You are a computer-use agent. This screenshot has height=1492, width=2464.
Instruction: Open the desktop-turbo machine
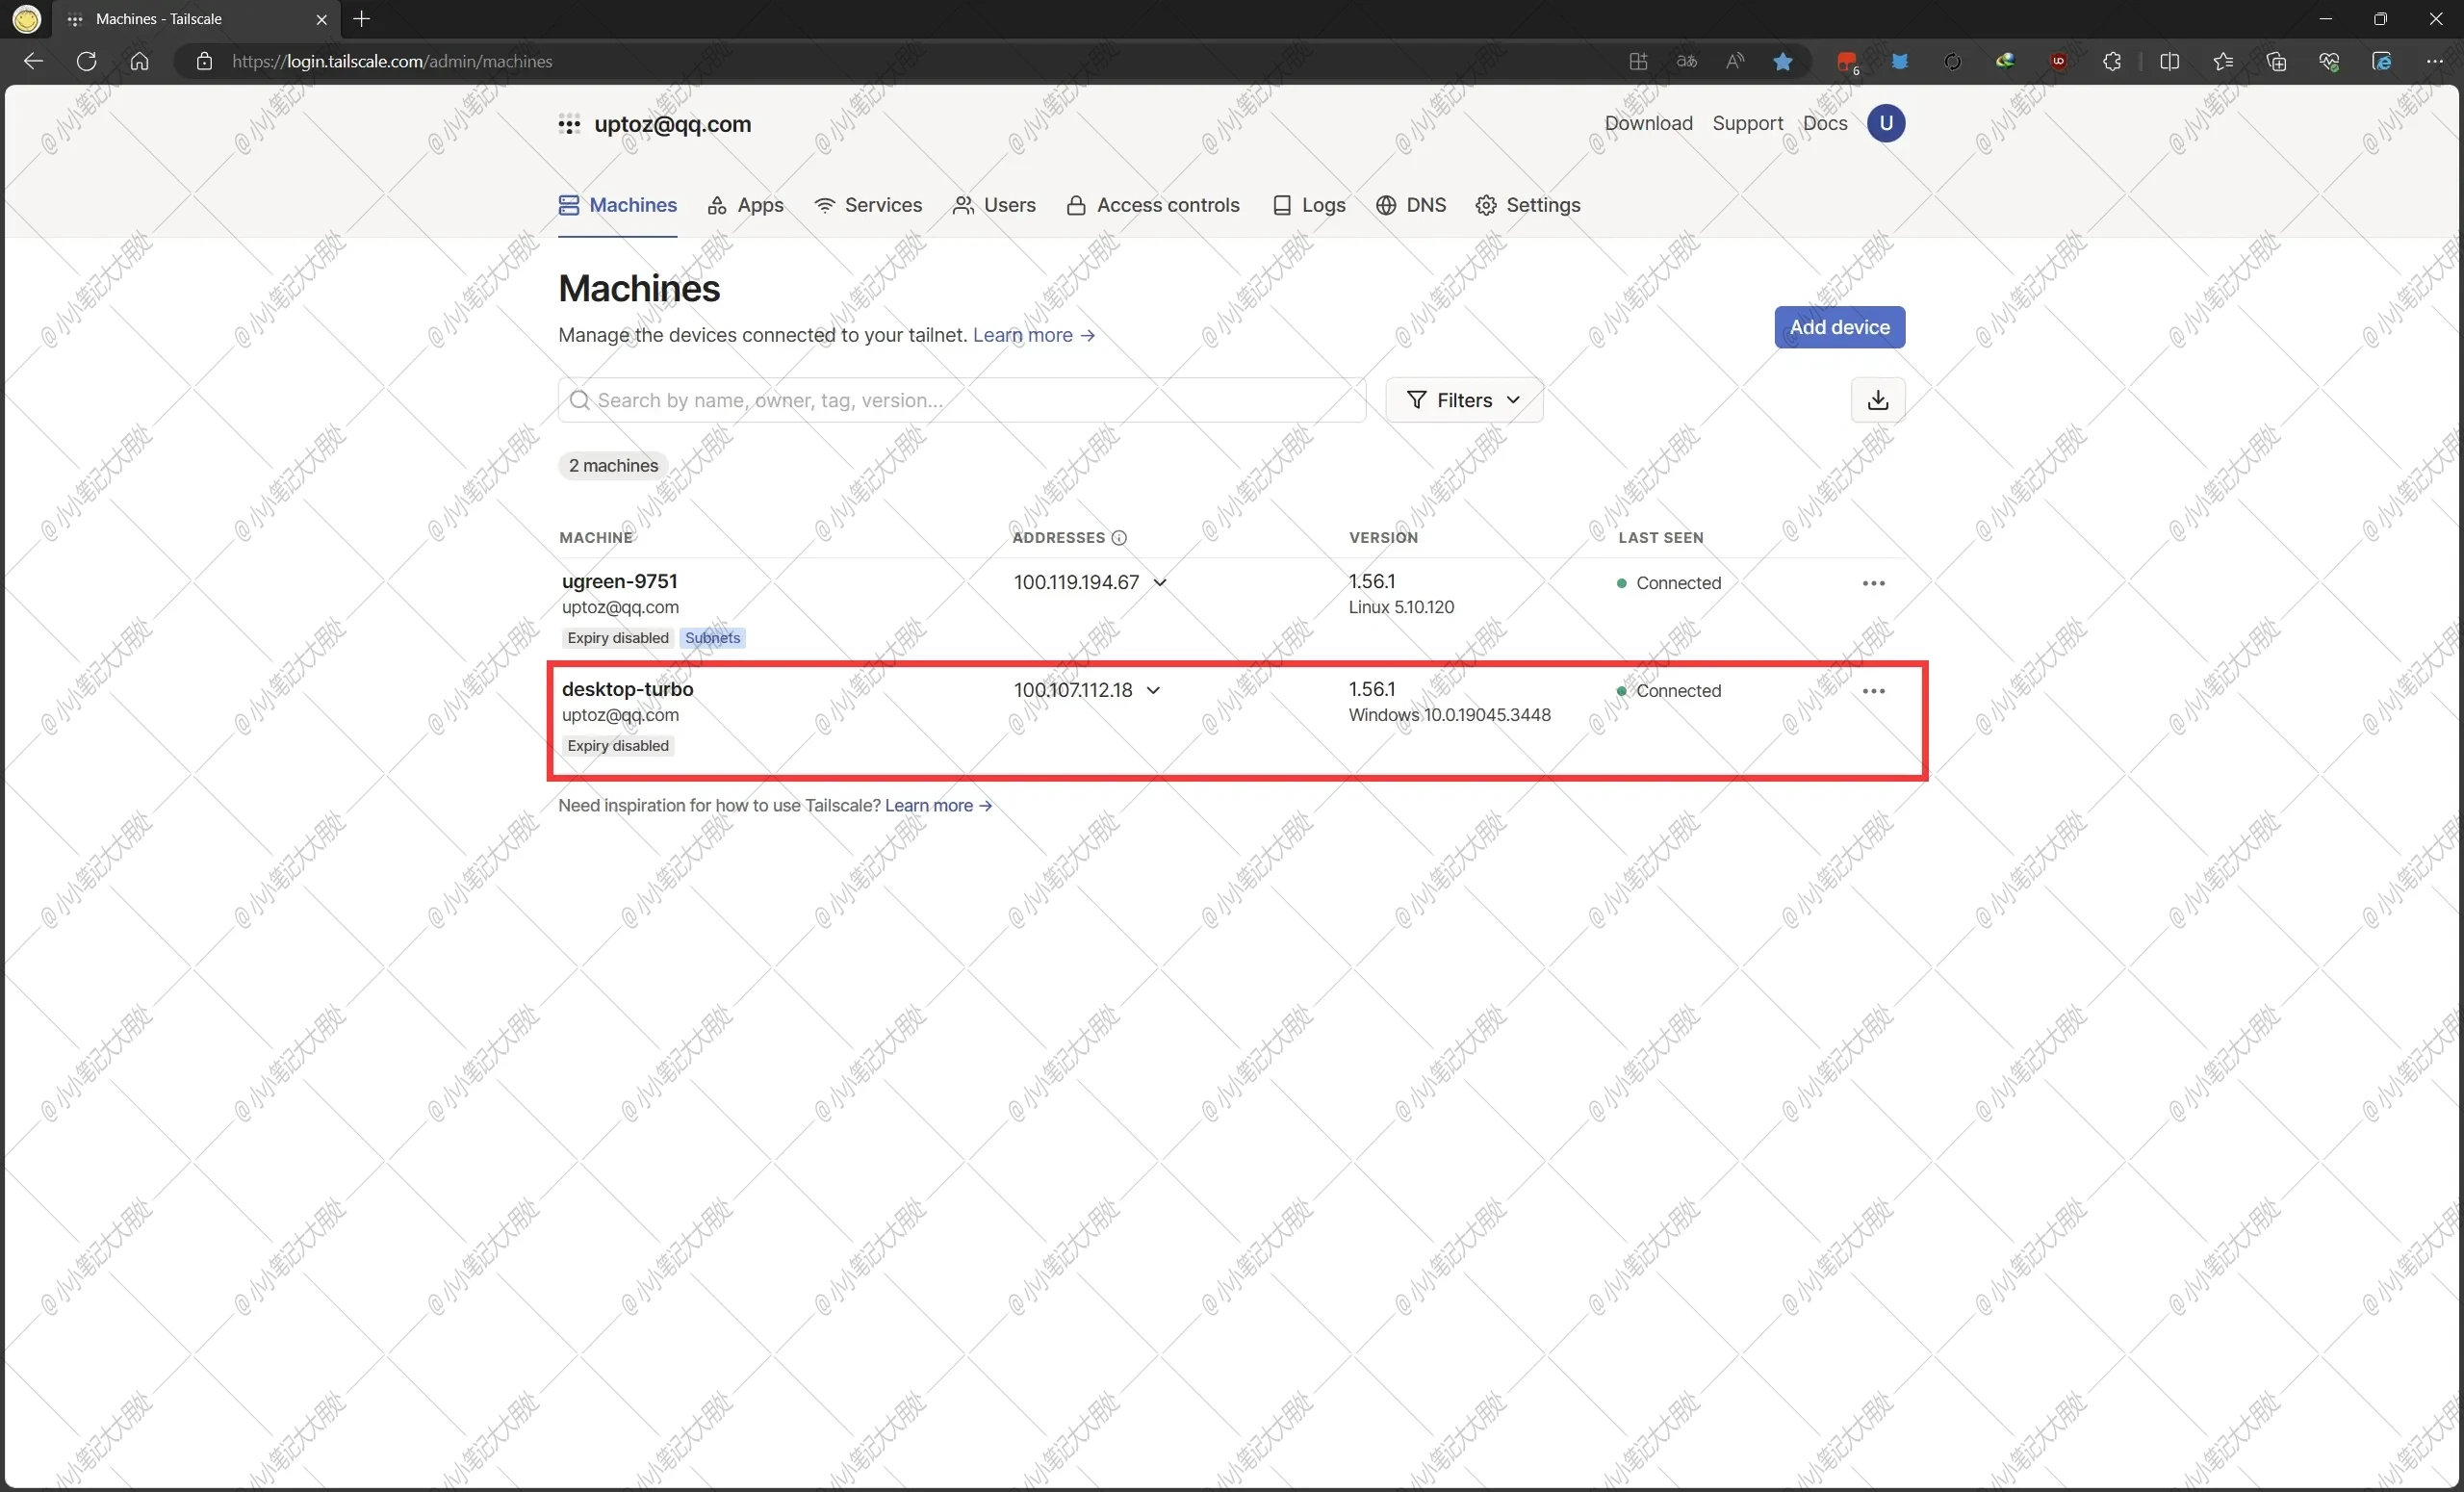point(627,689)
